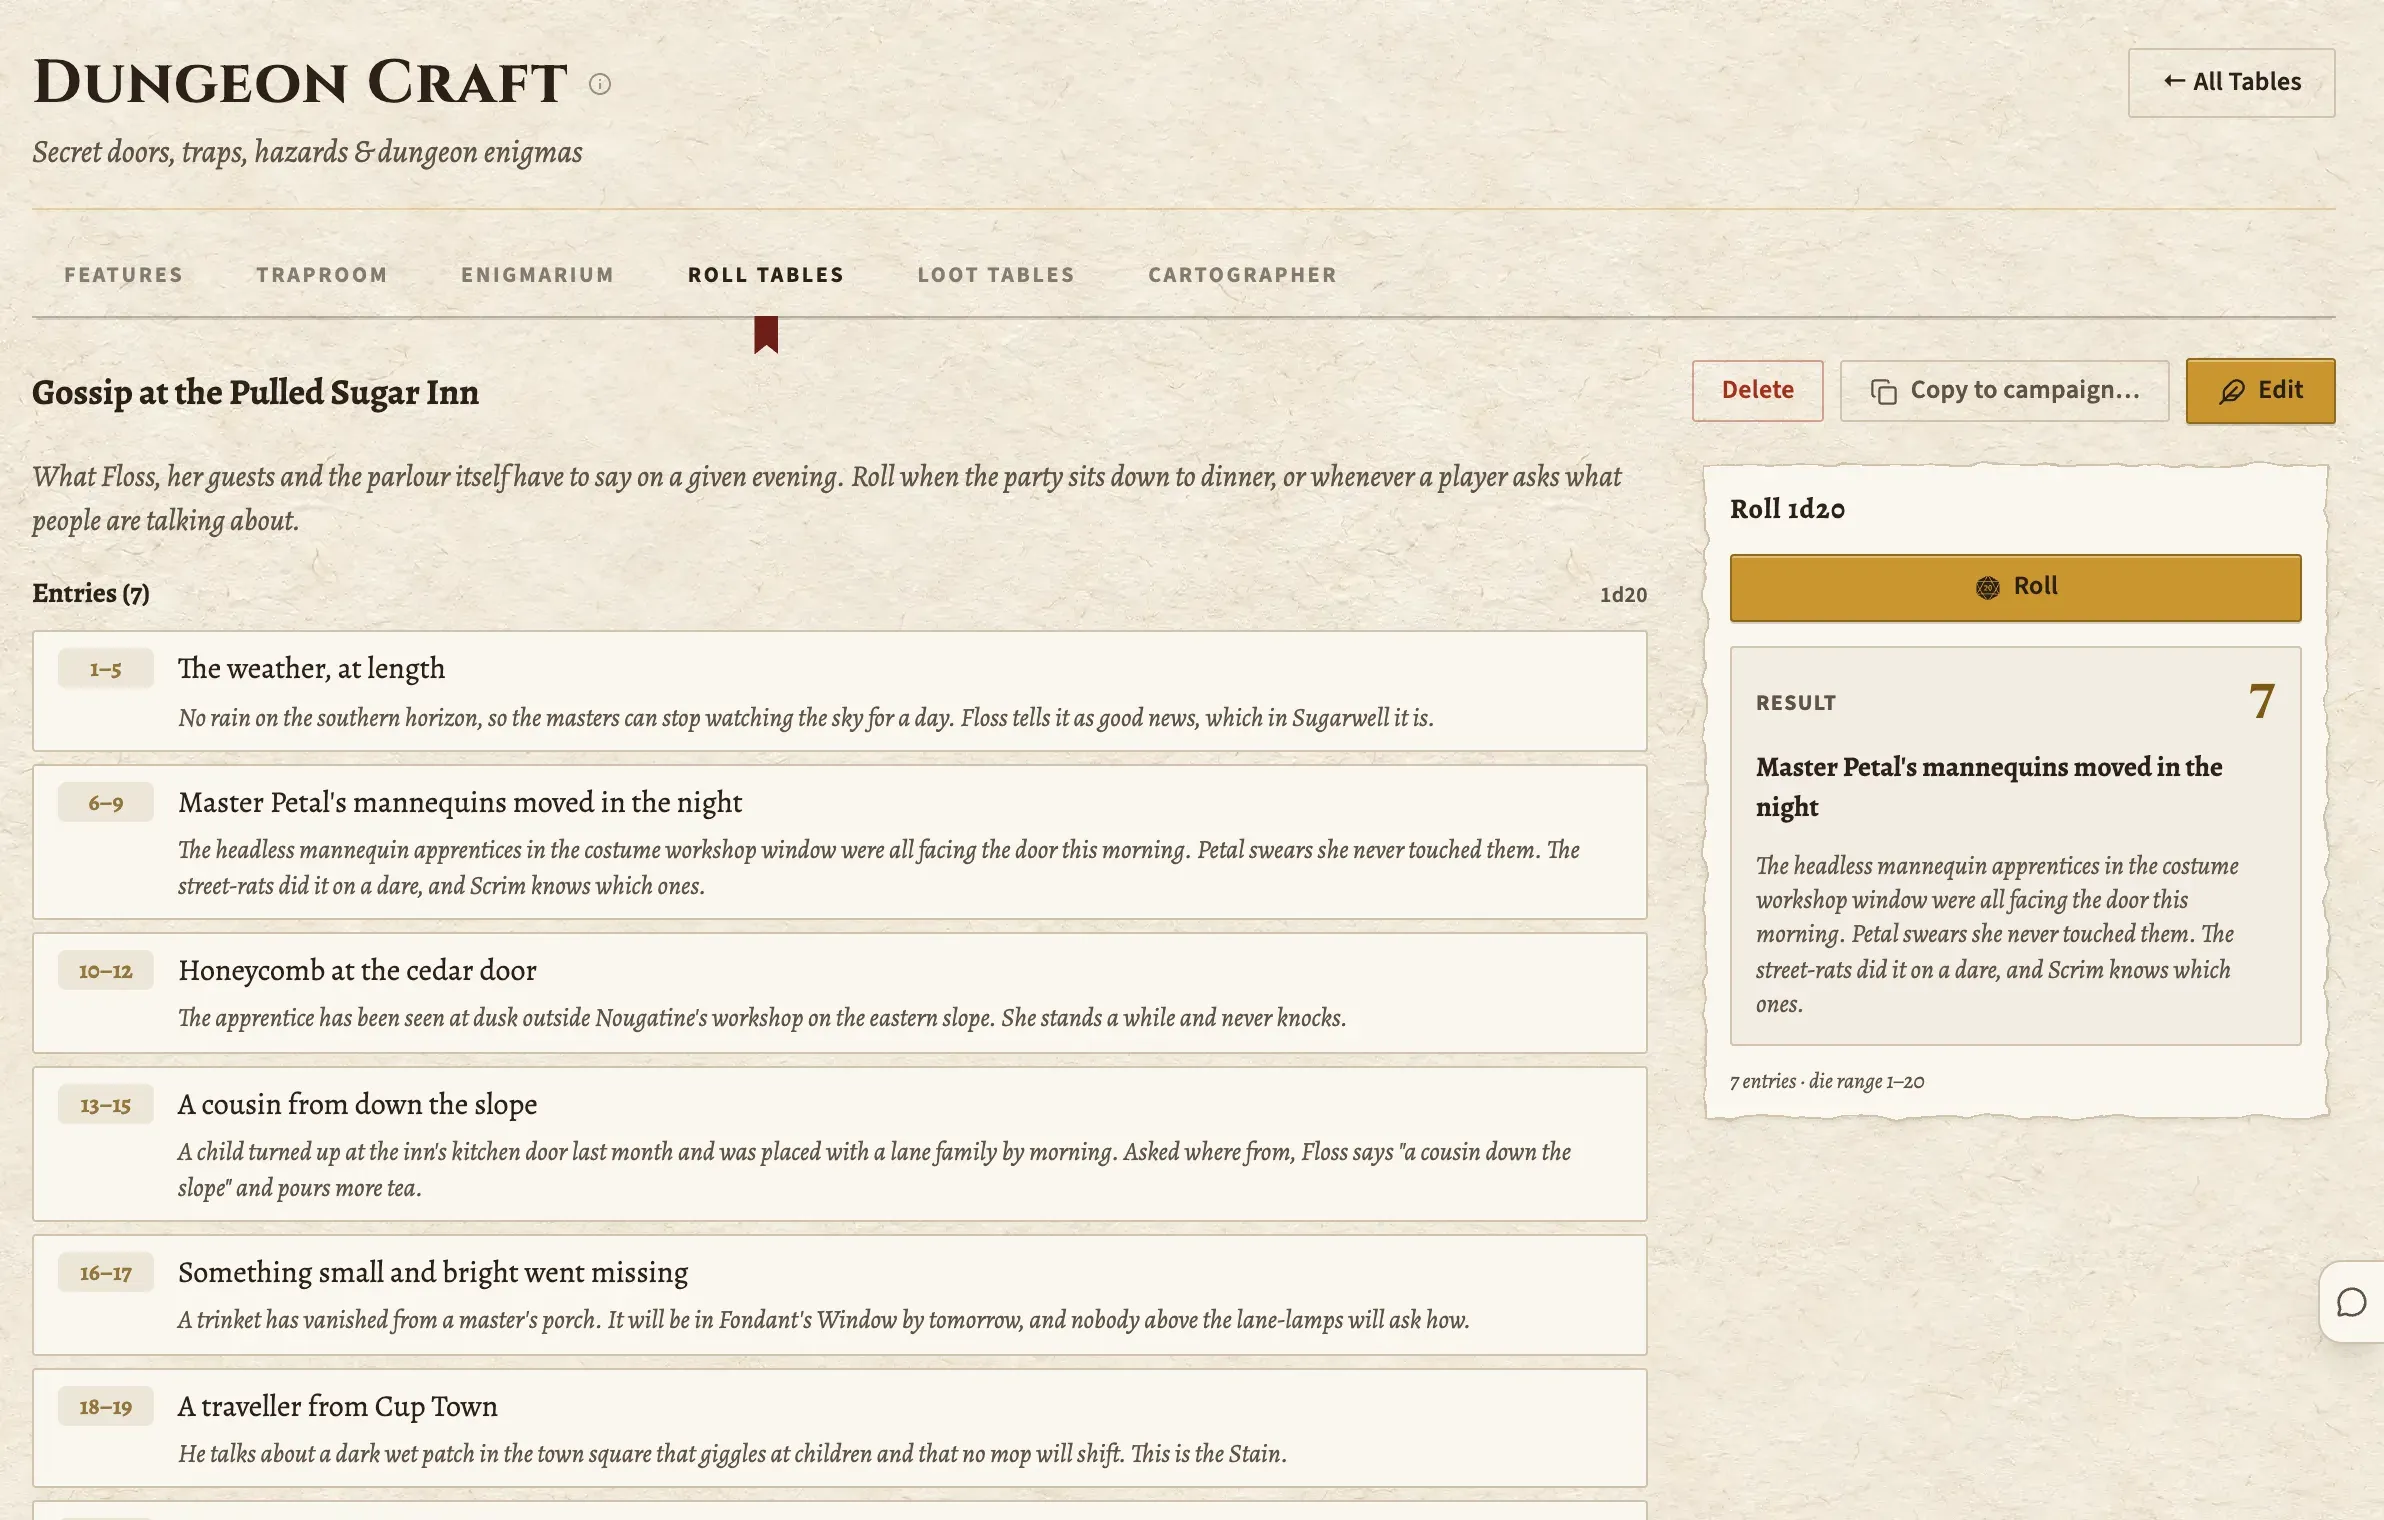Click the feather icon on Edit button

click(2232, 391)
